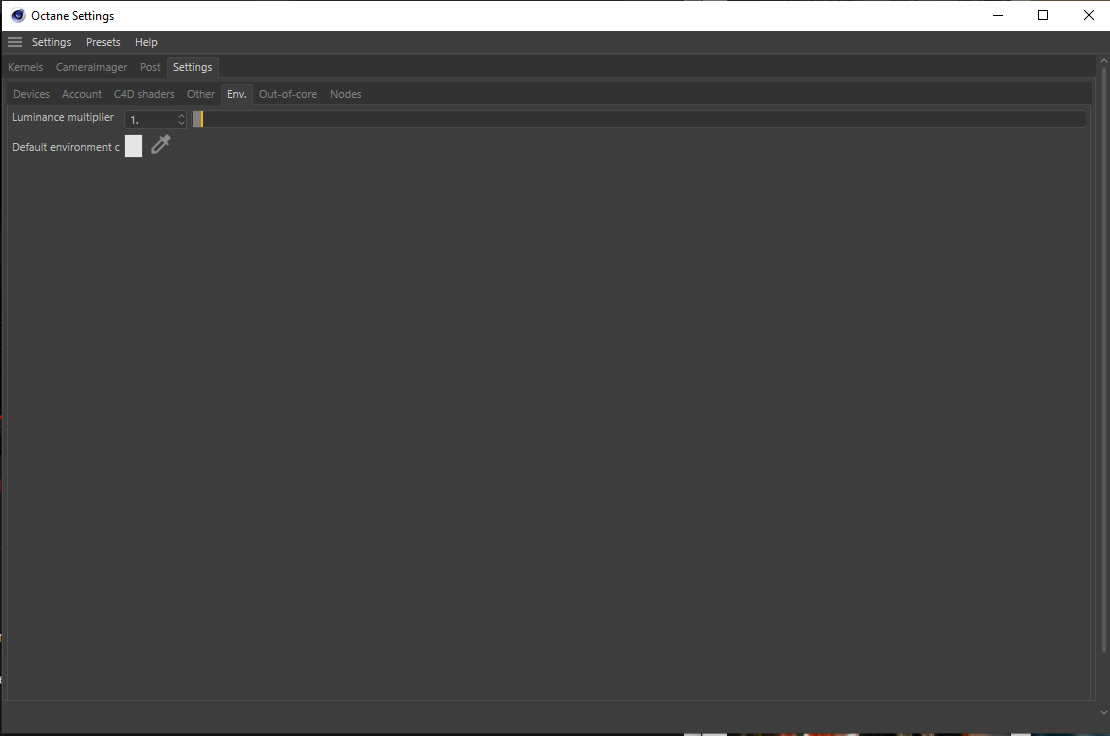The width and height of the screenshot is (1110, 736).
Task: Open the Presets menu
Action: click(x=103, y=42)
